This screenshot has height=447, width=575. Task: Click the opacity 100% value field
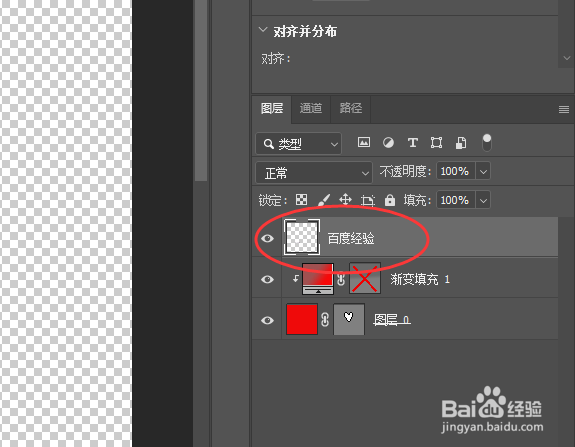point(456,171)
